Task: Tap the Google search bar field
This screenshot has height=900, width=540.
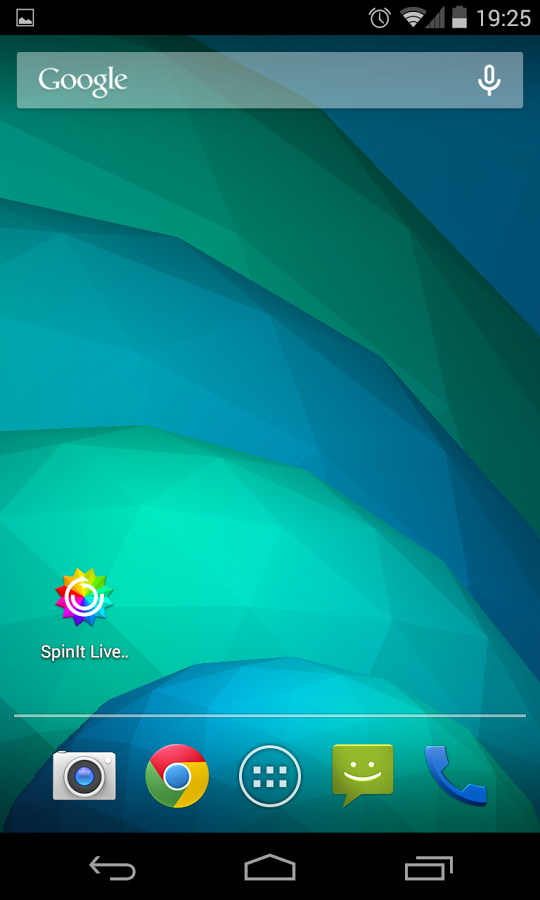Action: (x=270, y=80)
